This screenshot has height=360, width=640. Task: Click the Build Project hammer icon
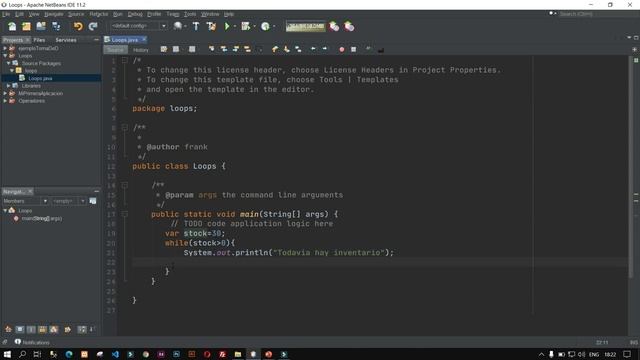click(196, 26)
